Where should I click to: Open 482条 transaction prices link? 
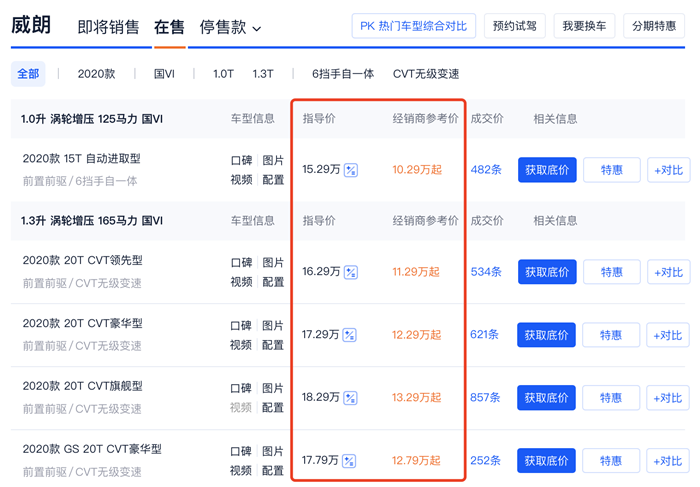click(486, 170)
